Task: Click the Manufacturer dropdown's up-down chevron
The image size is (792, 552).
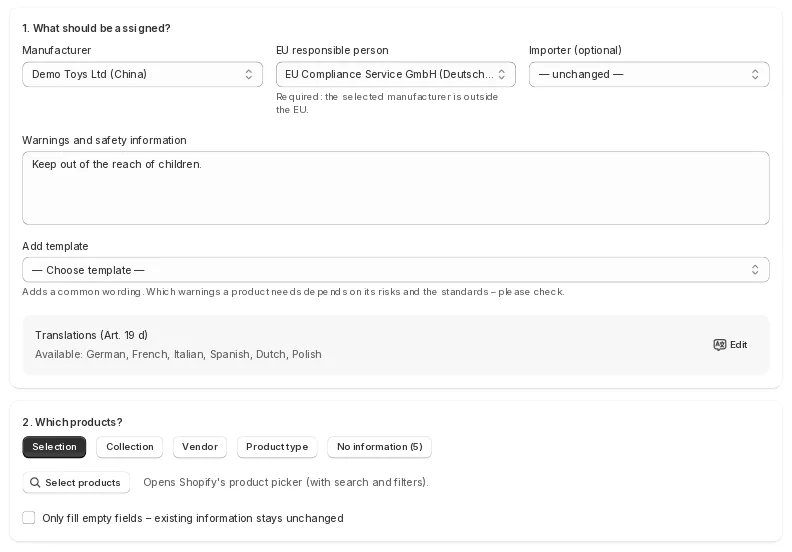Action: (x=249, y=74)
